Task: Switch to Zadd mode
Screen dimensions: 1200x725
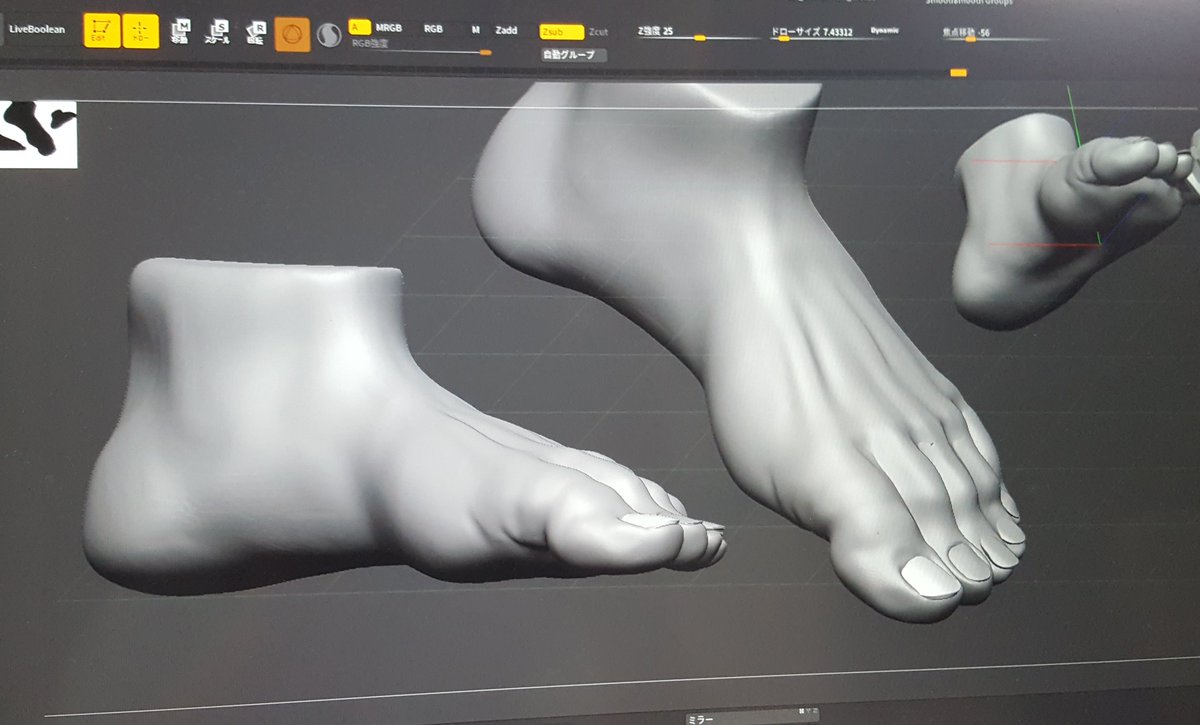Action: click(x=506, y=30)
